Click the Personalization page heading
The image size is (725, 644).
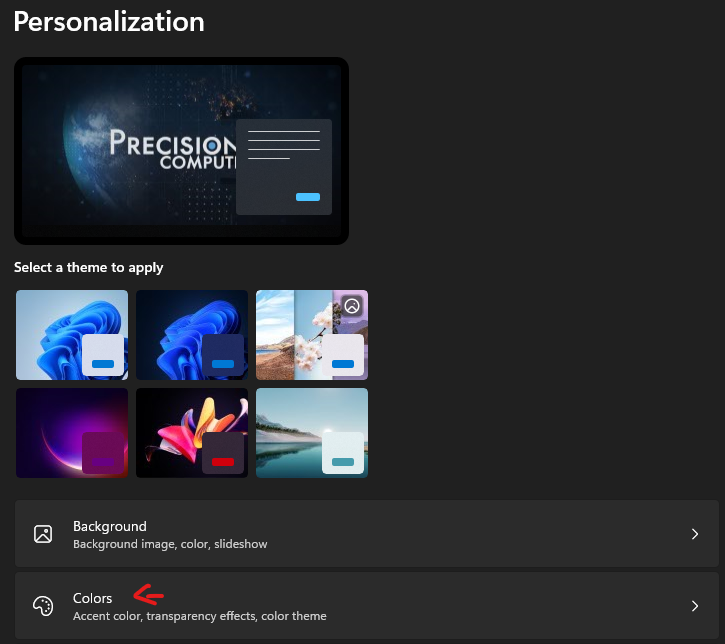coord(109,22)
